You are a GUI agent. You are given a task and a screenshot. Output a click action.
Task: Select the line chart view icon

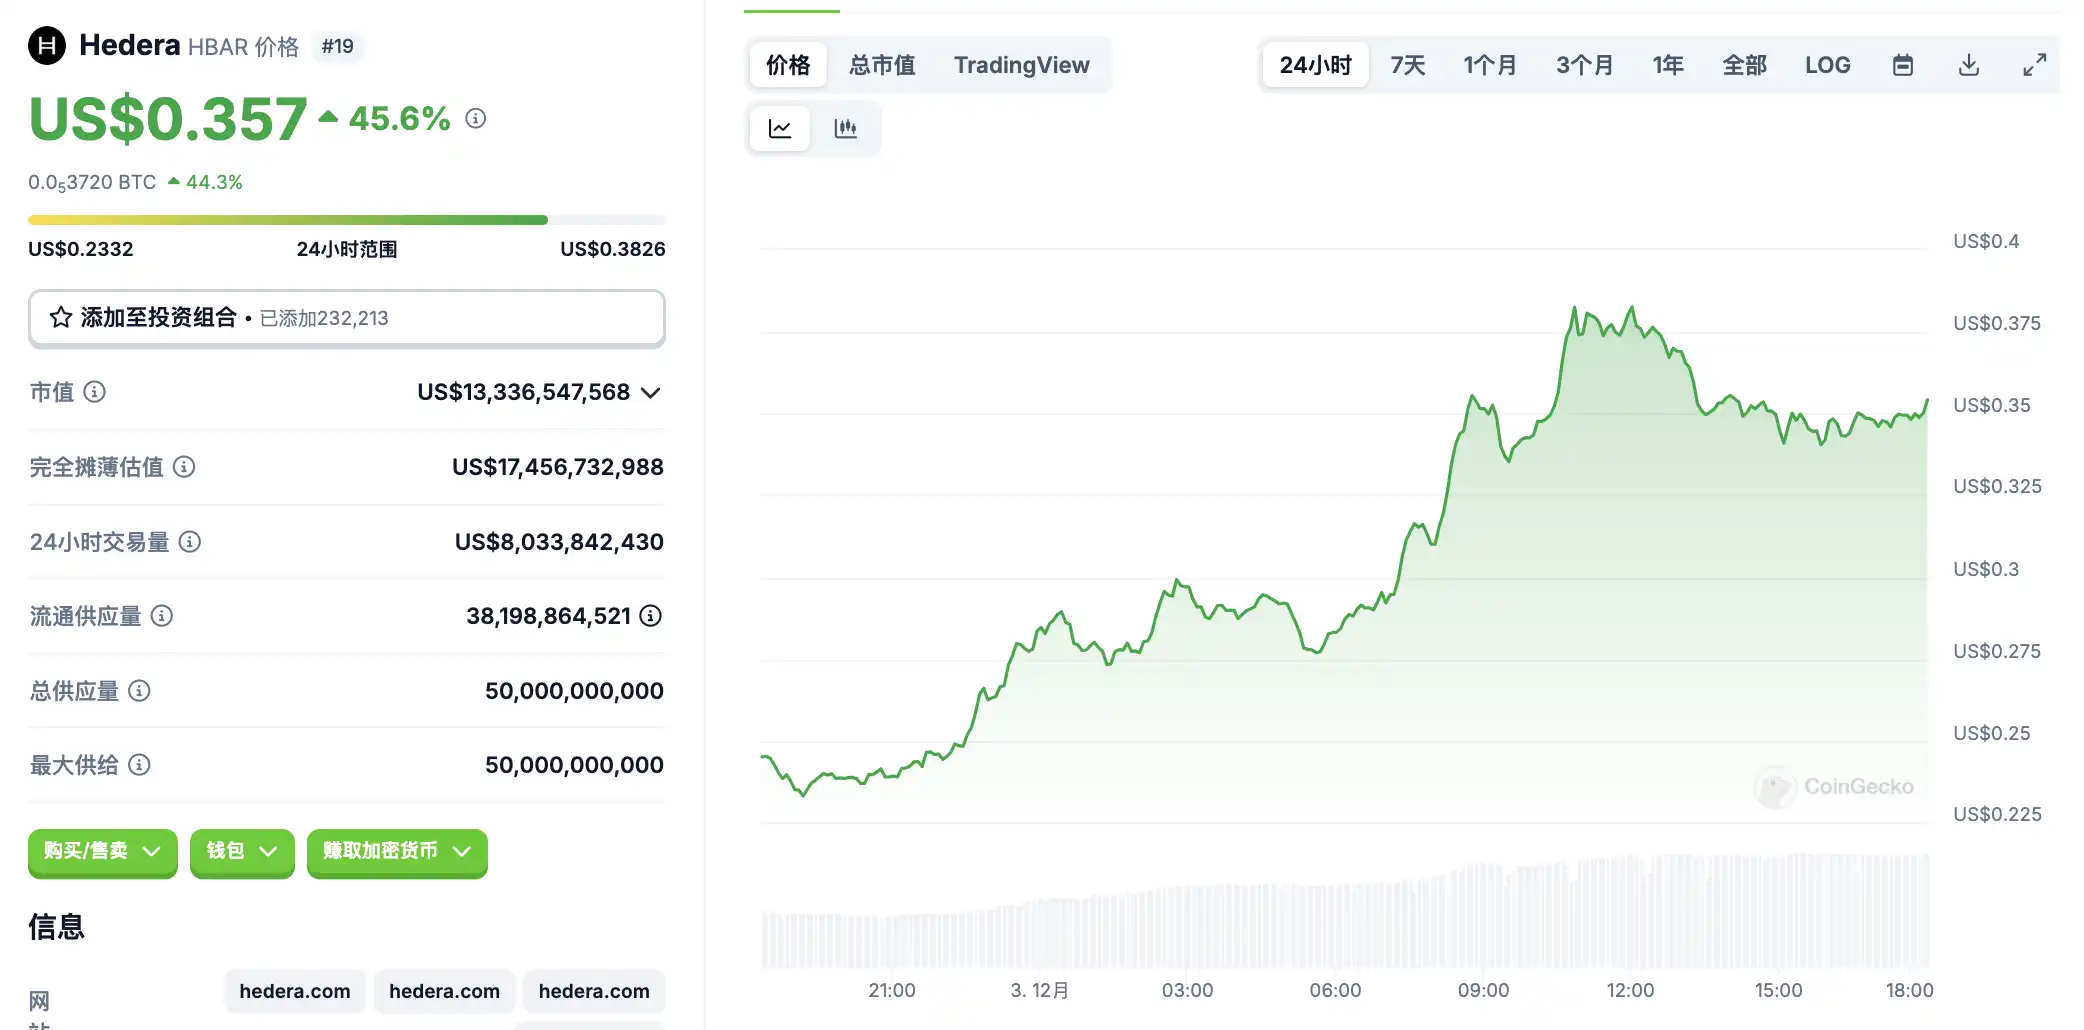point(780,128)
